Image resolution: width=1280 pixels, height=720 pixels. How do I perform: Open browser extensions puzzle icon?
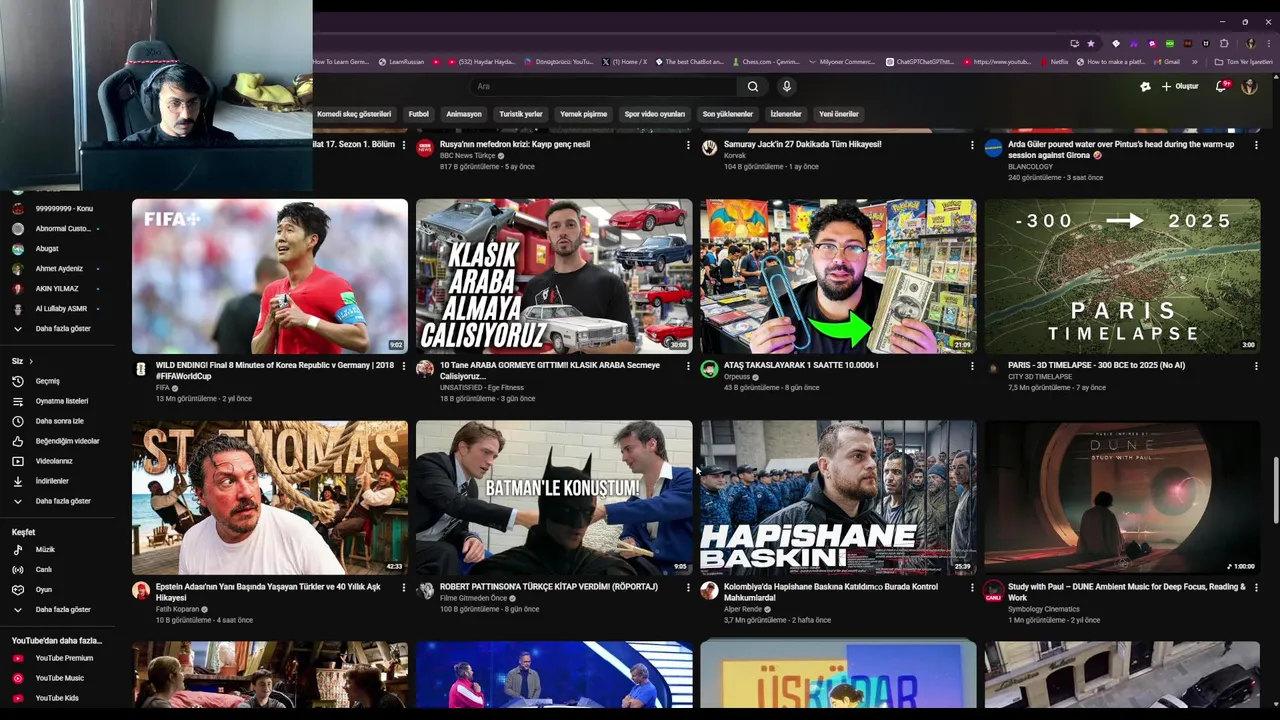(1224, 44)
